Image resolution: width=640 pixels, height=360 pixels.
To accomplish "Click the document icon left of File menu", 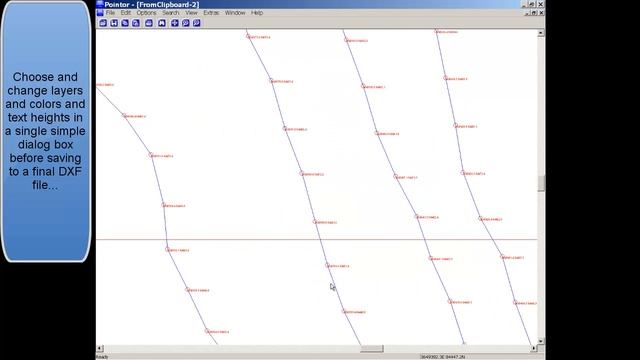I will click(100, 13).
